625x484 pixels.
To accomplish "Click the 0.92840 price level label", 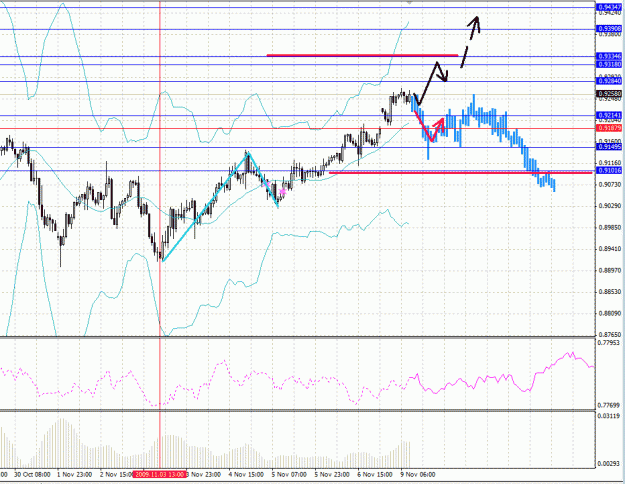I will [609, 81].
